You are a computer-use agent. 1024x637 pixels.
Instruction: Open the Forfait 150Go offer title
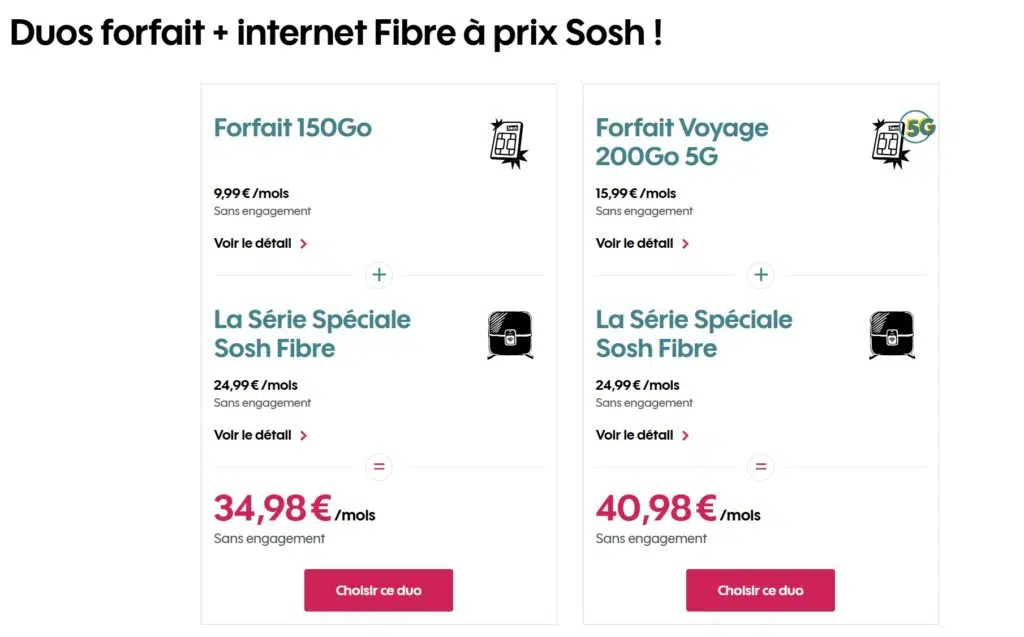pos(292,128)
